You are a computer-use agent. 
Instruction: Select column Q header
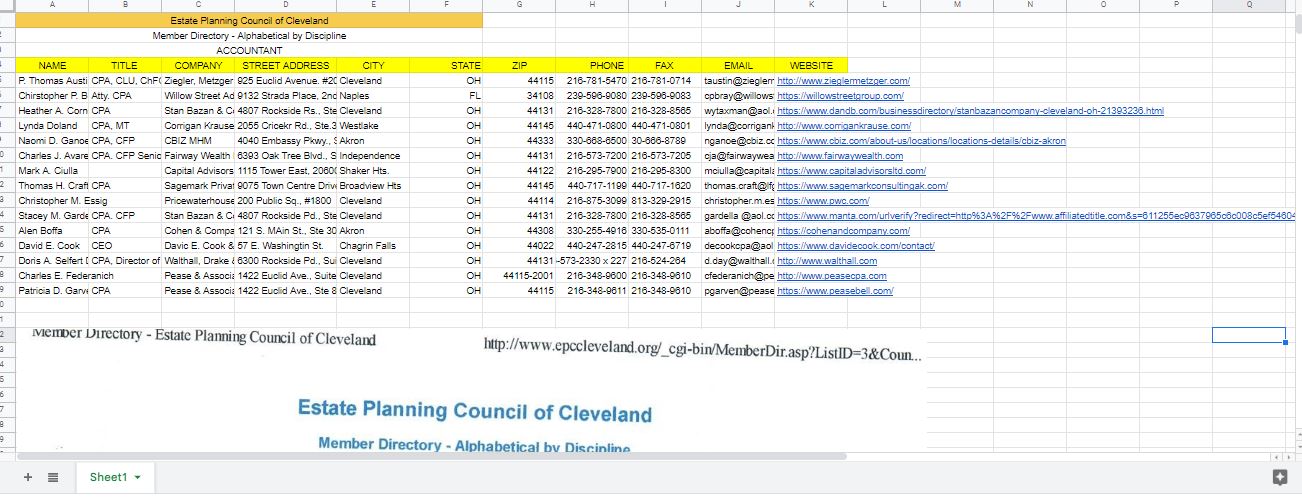coord(1249,5)
